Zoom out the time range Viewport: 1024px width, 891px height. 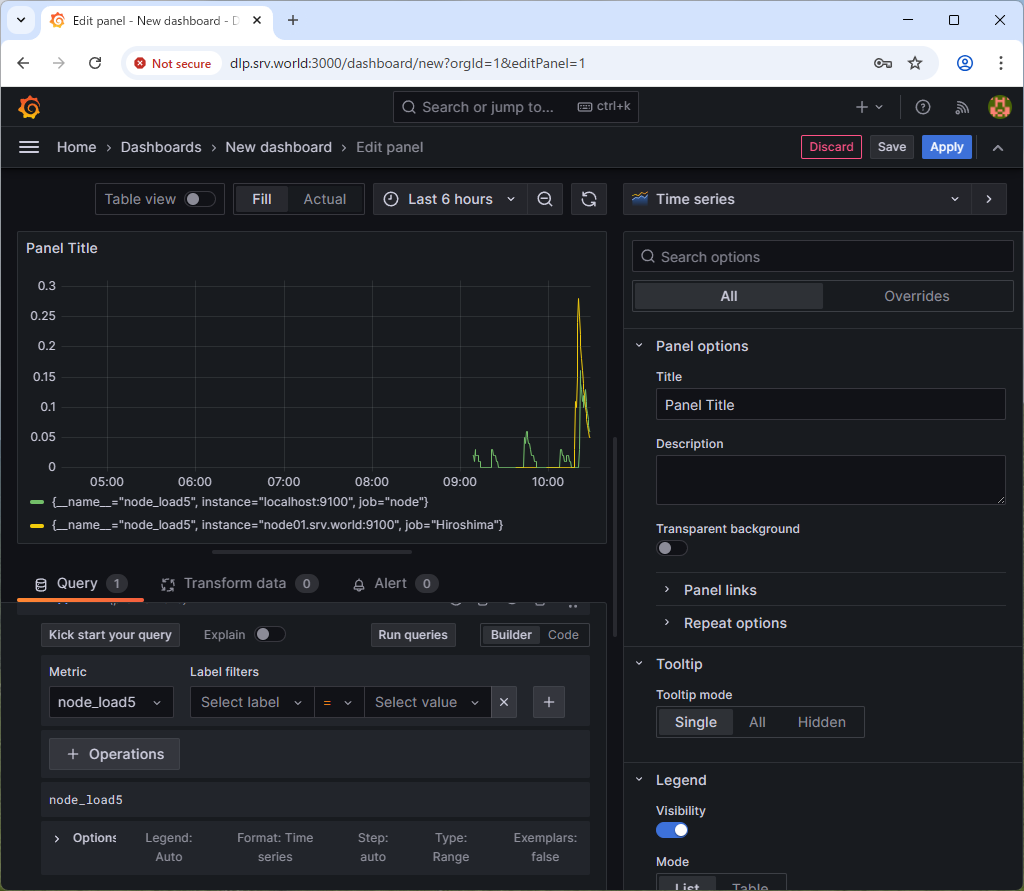pos(545,199)
